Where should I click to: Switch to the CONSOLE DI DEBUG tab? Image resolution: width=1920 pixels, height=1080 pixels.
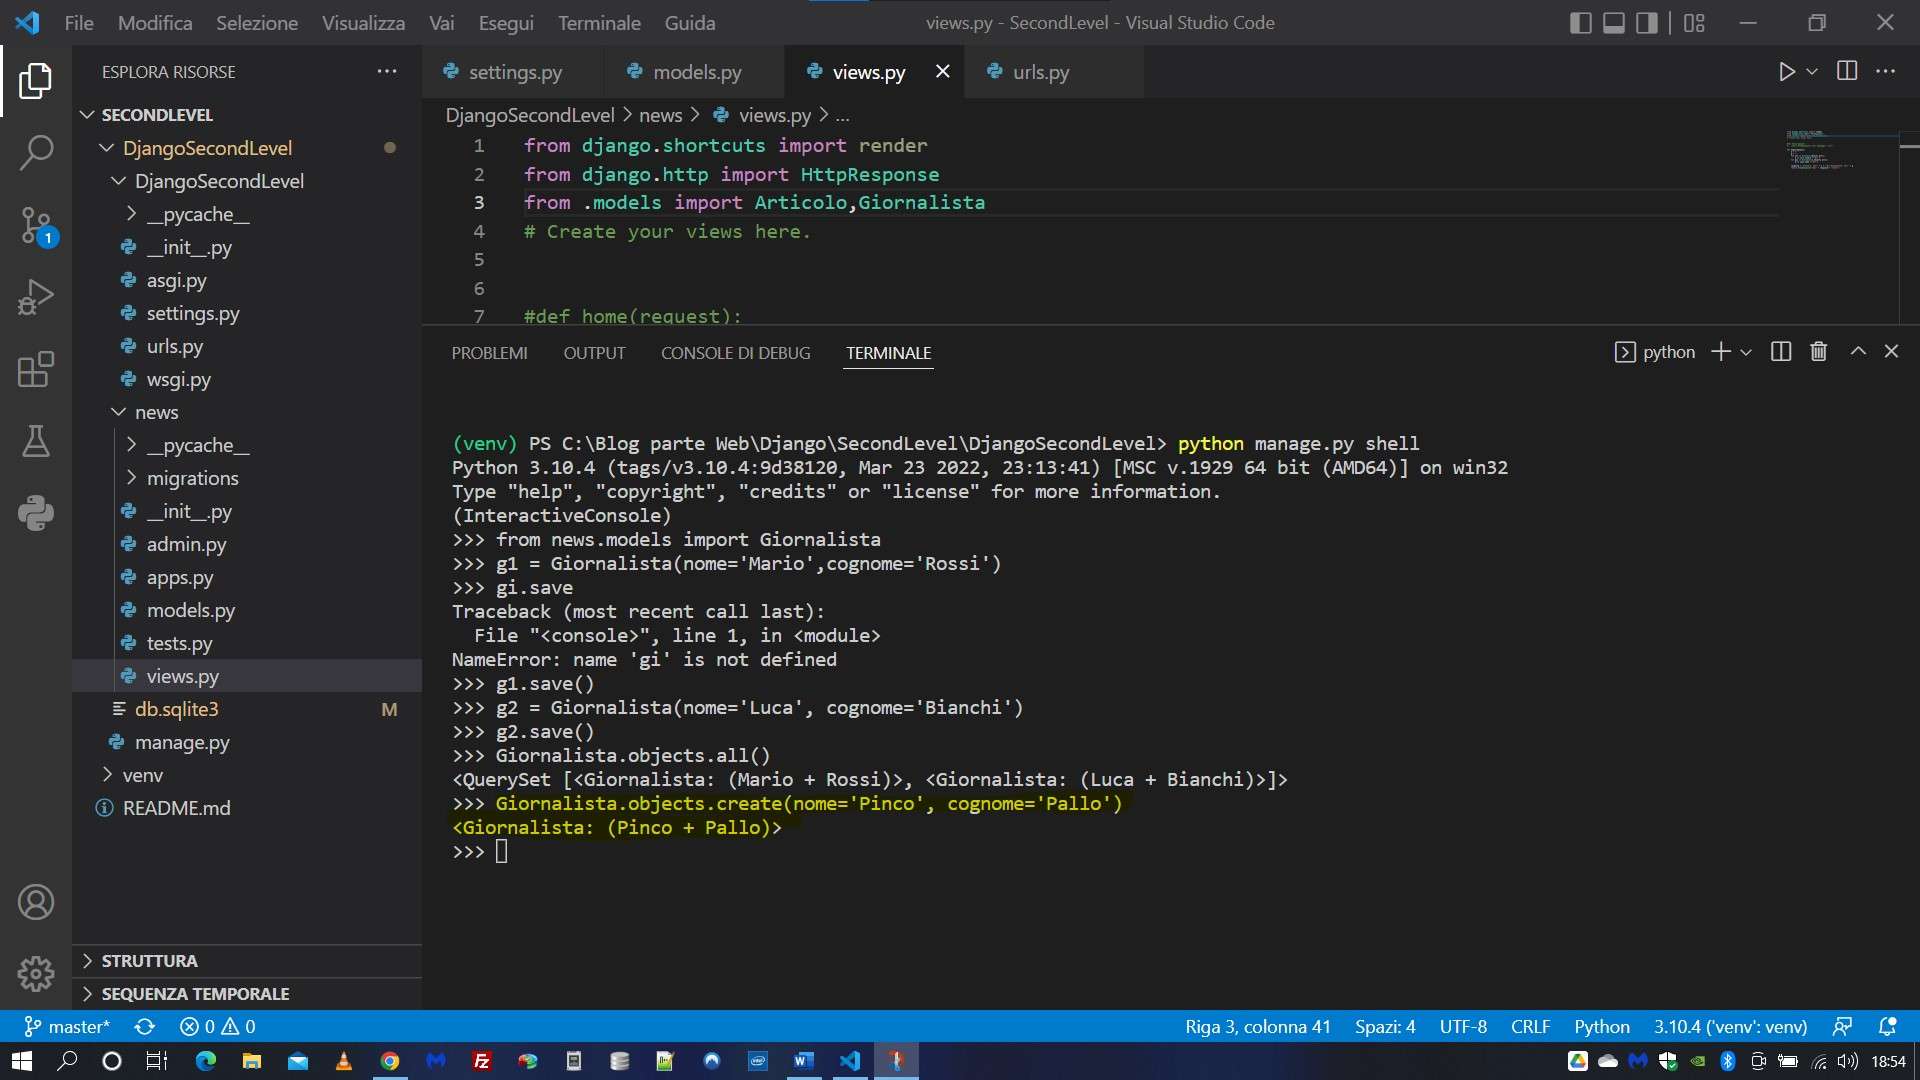point(735,353)
